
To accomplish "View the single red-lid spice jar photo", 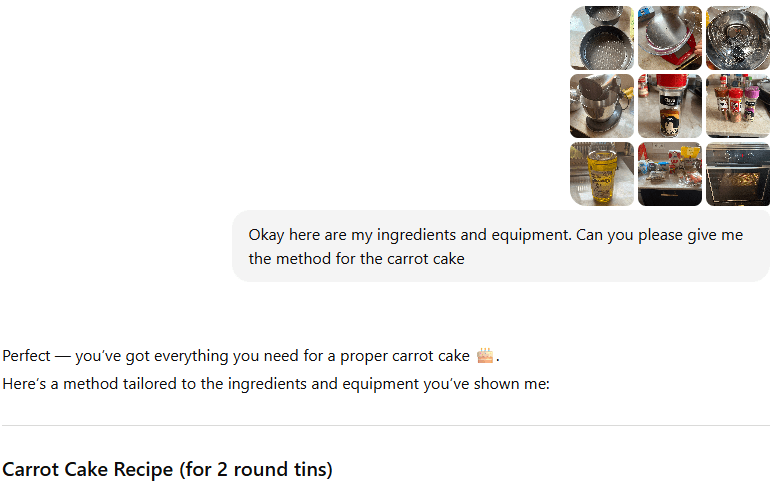I will pyautogui.click(x=669, y=106).
